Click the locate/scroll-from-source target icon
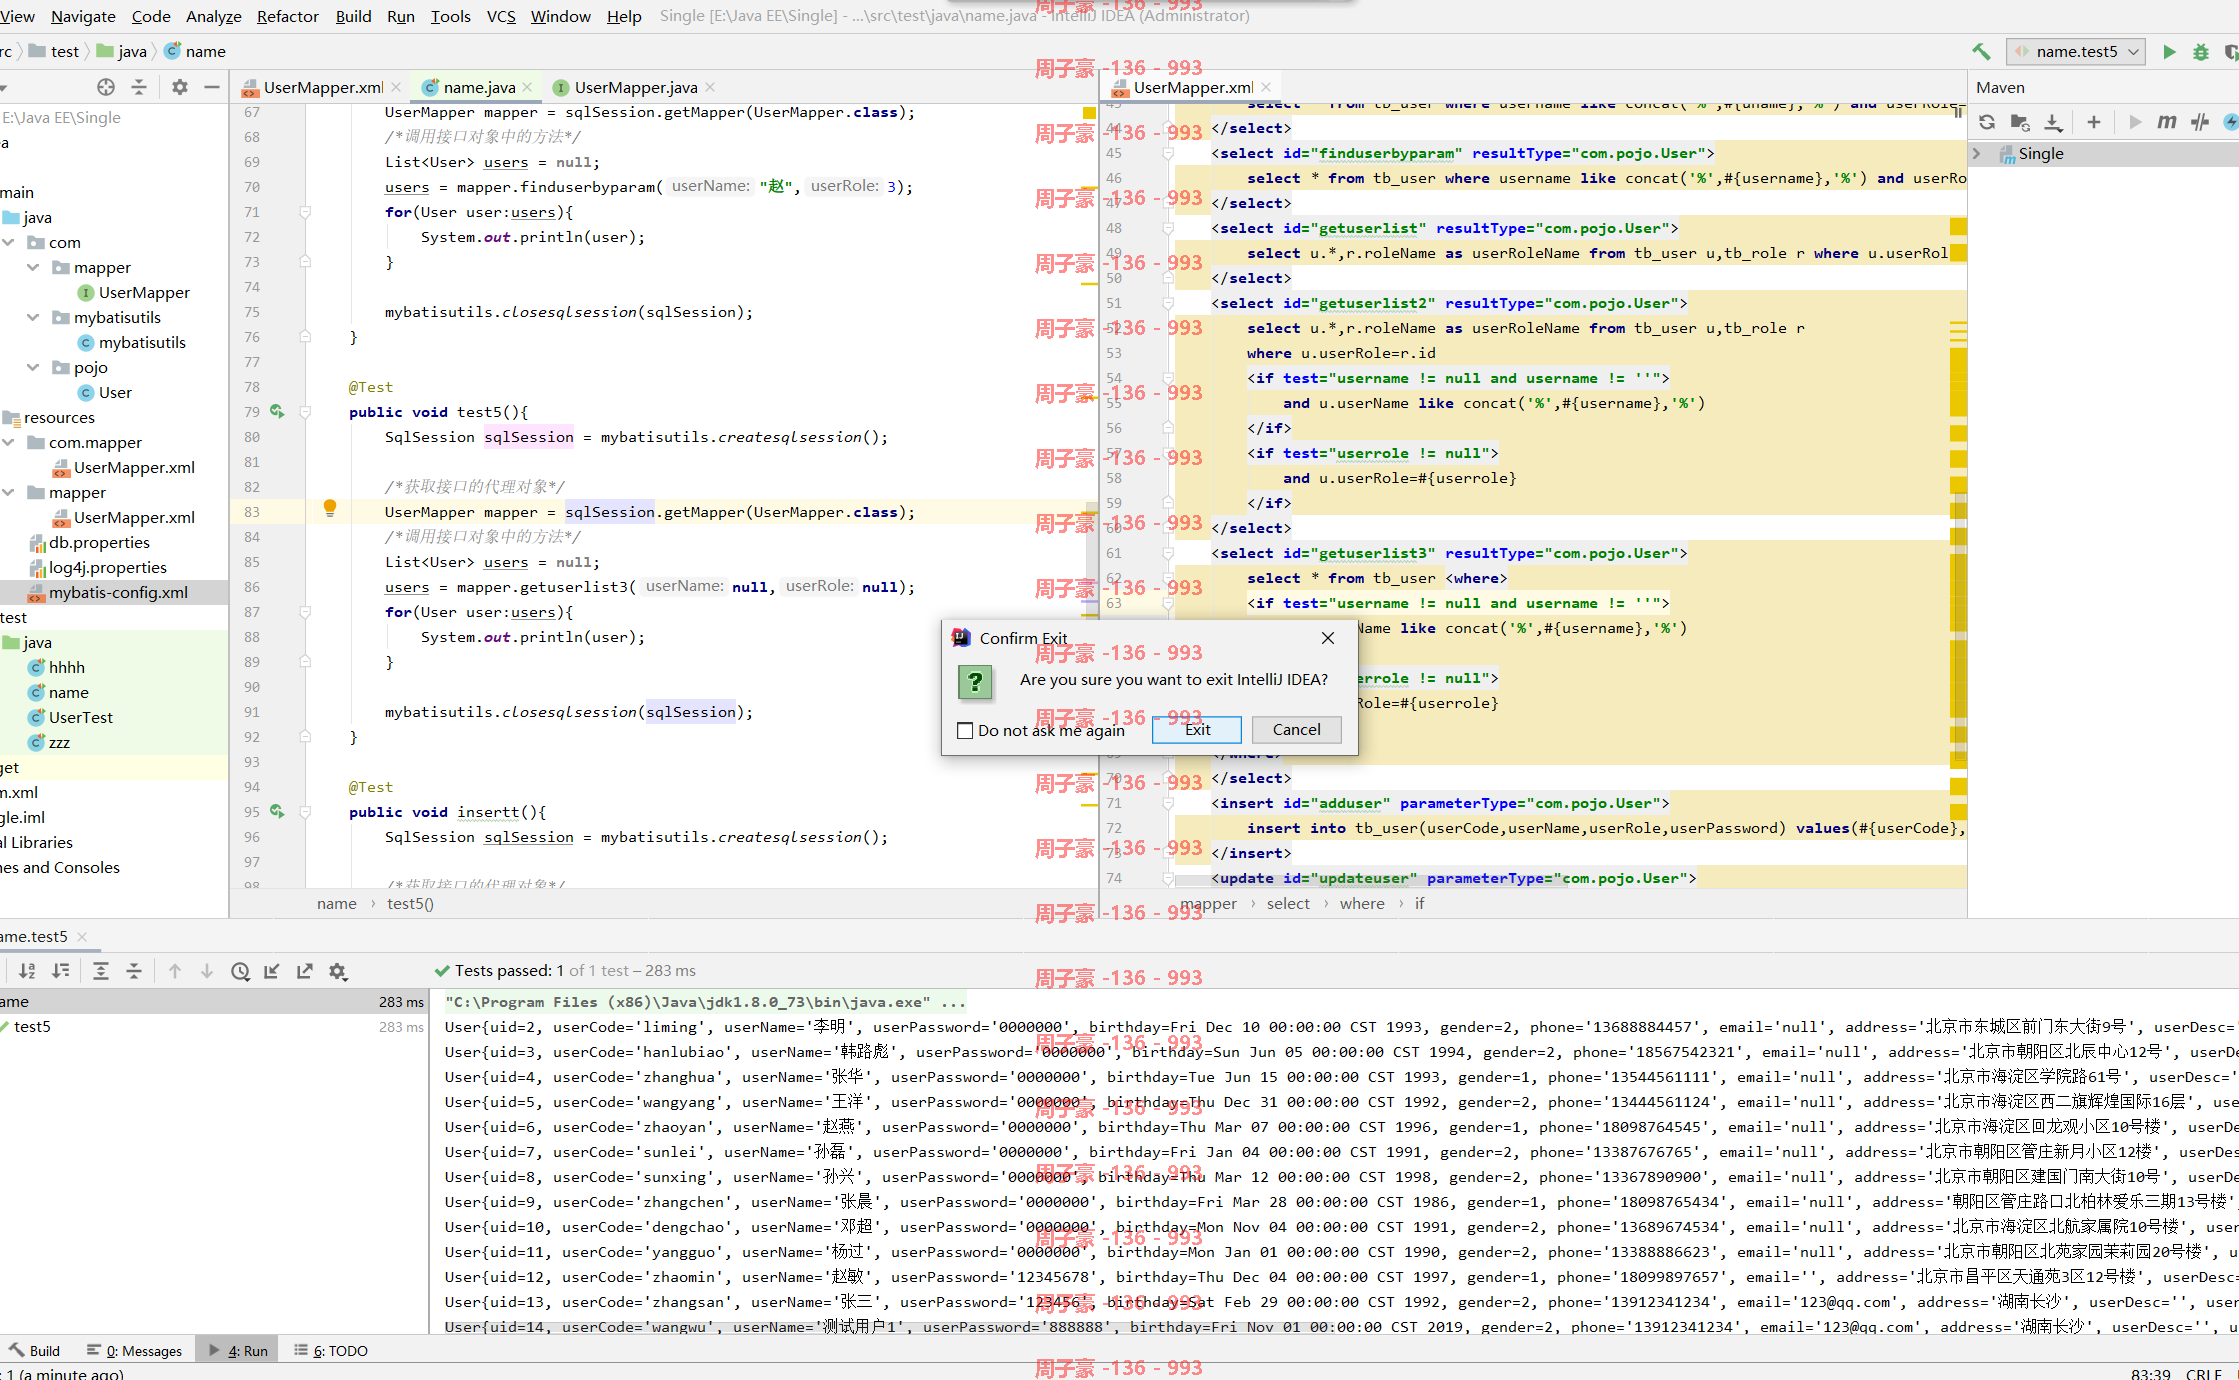This screenshot has width=2239, height=1380. (106, 87)
